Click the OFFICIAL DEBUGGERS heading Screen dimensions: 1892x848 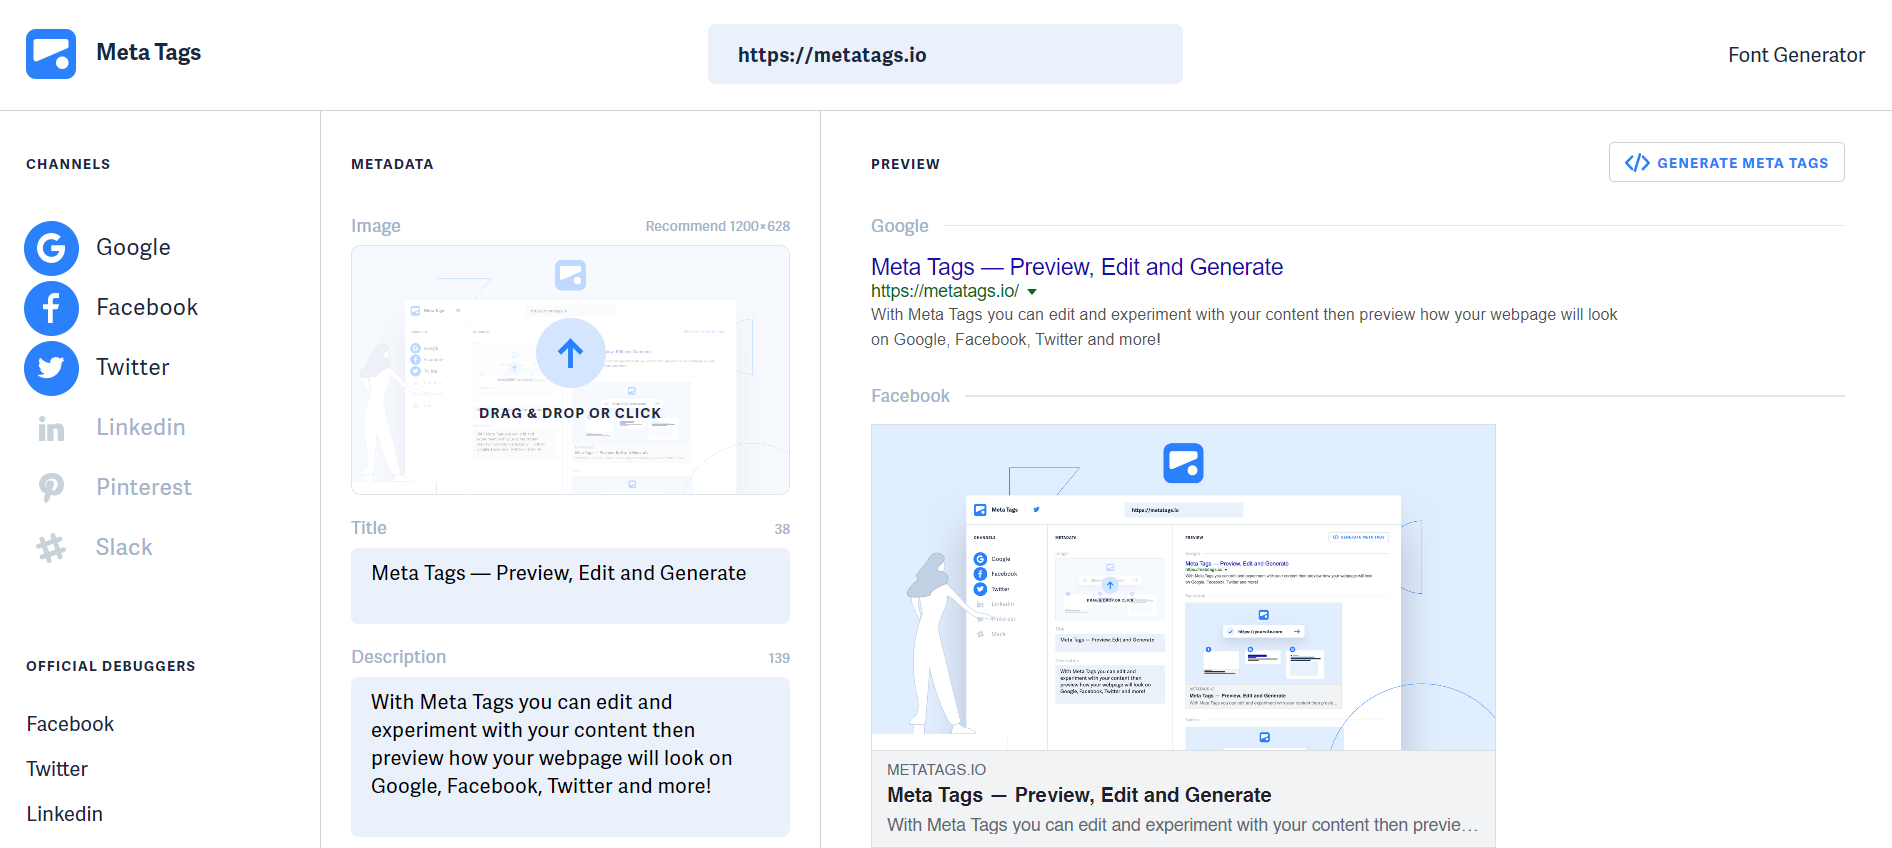tap(111, 666)
